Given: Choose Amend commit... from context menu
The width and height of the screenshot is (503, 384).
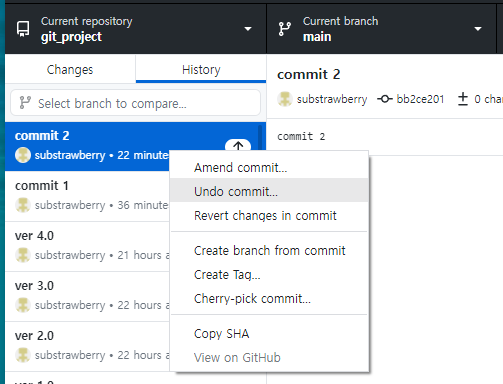Looking at the screenshot, I should 269,168.
